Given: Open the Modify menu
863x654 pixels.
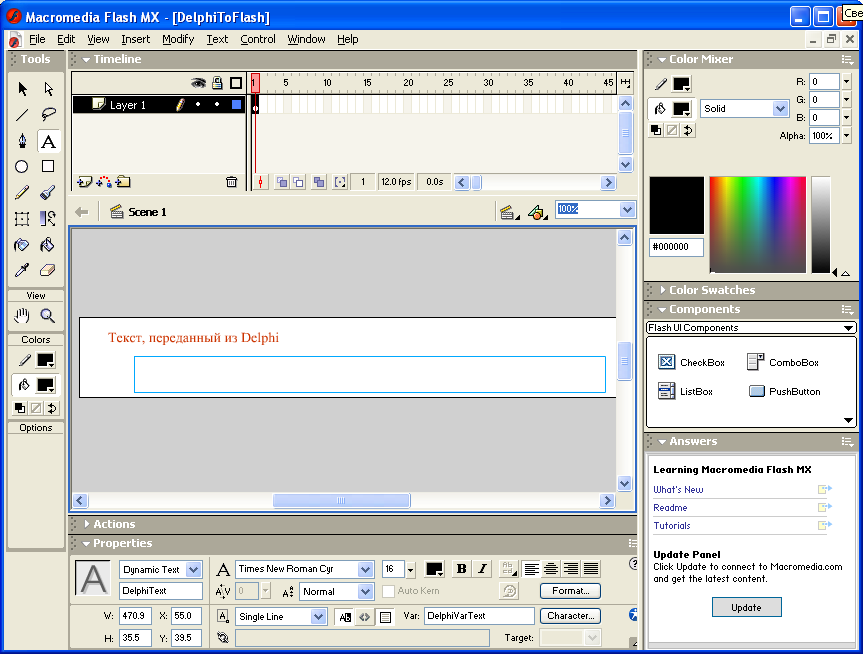Looking at the screenshot, I should (x=178, y=39).
